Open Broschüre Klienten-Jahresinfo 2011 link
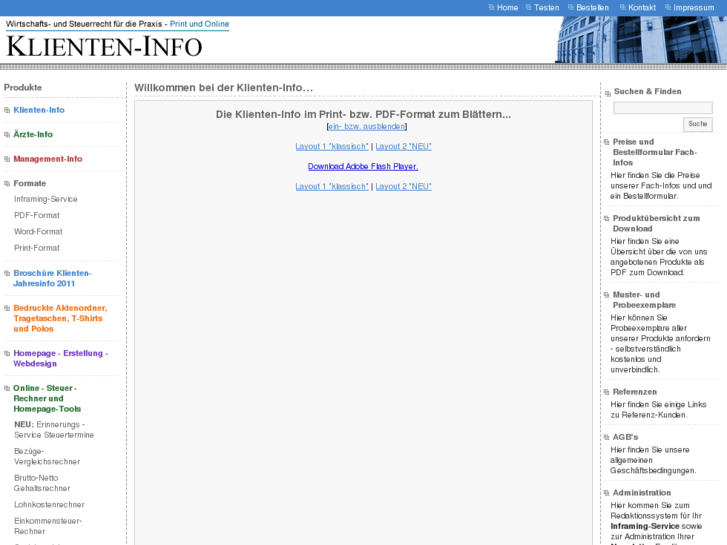This screenshot has height=545, width=727. point(52,278)
